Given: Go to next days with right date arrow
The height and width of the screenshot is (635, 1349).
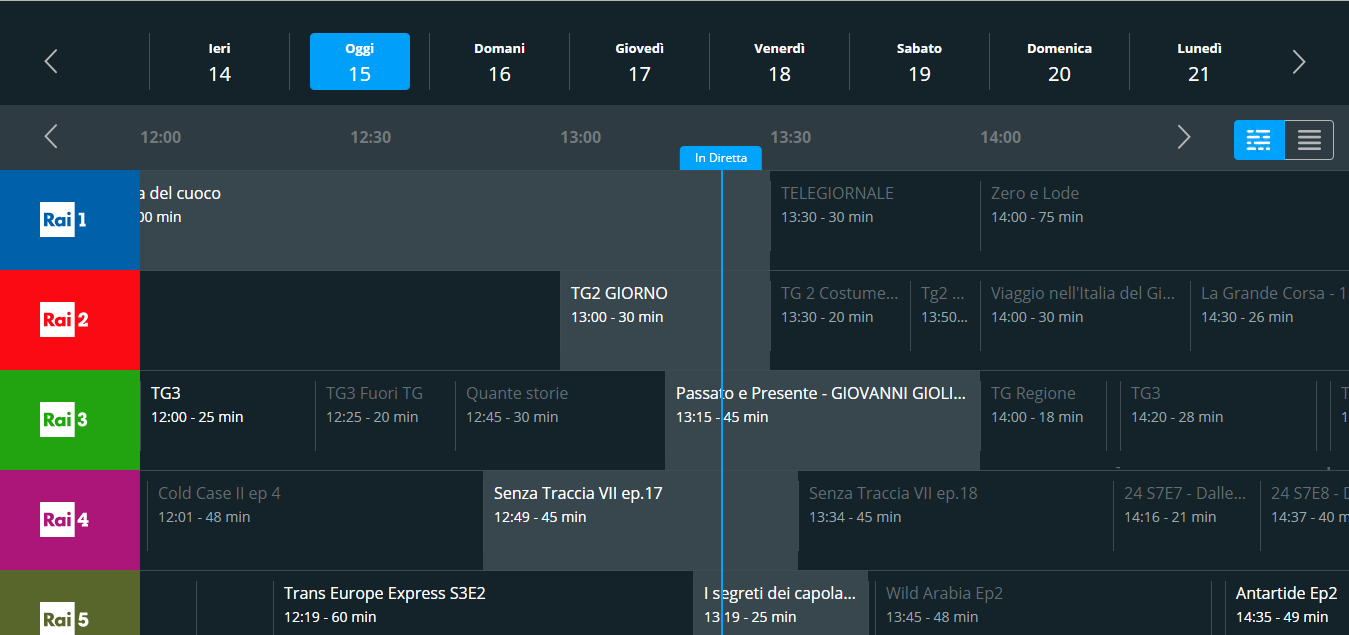Looking at the screenshot, I should [1298, 62].
